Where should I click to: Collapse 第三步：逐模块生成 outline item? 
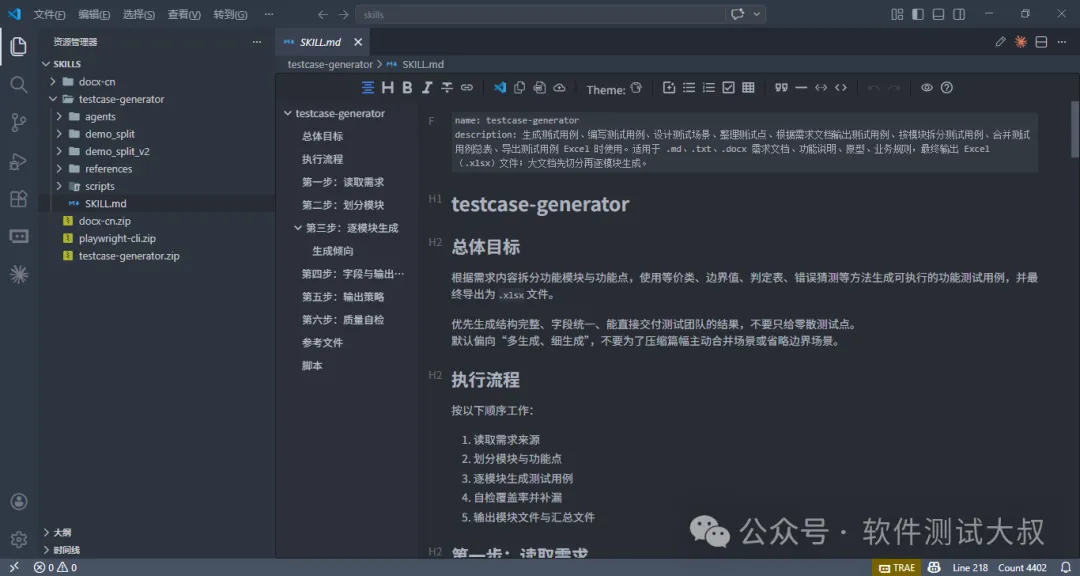pyautogui.click(x=298, y=227)
